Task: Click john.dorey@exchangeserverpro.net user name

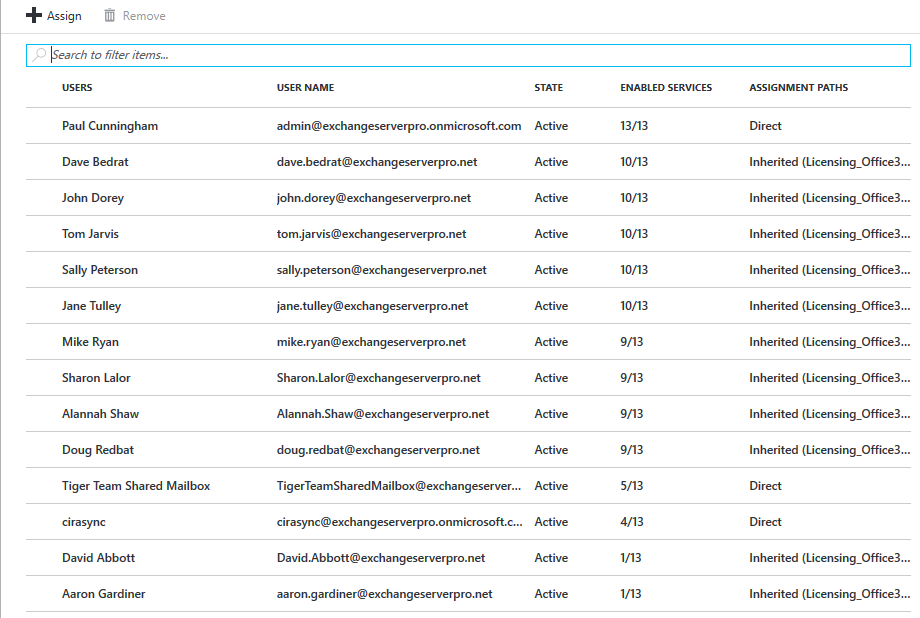Action: 372,197
